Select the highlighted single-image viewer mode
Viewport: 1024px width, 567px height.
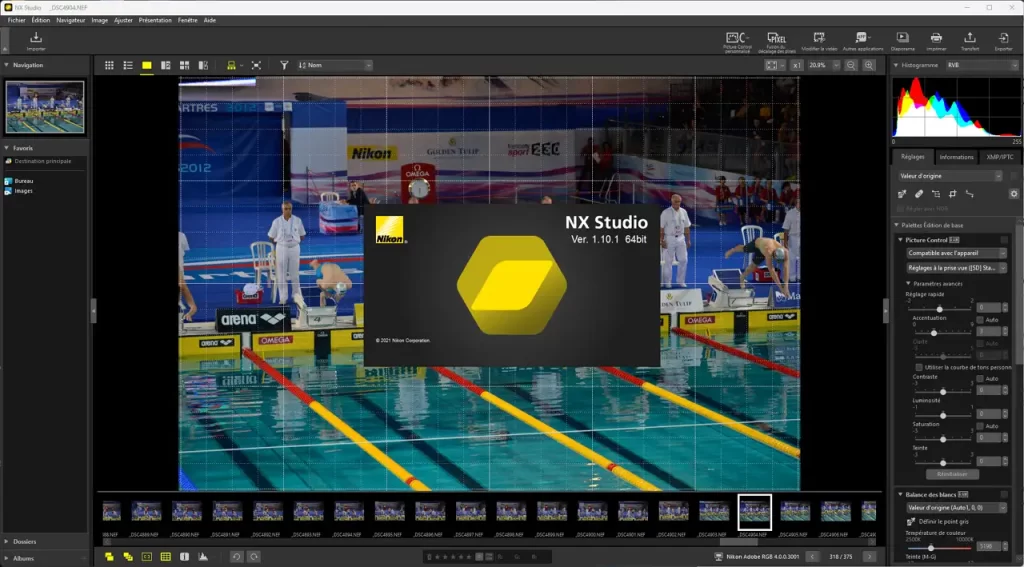pyautogui.click(x=147, y=65)
